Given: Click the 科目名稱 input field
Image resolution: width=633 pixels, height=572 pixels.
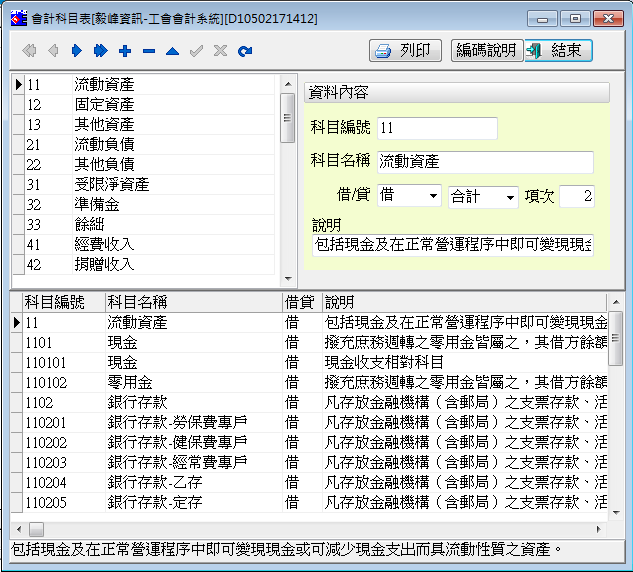Looking at the screenshot, I should pyautogui.click(x=485, y=161).
